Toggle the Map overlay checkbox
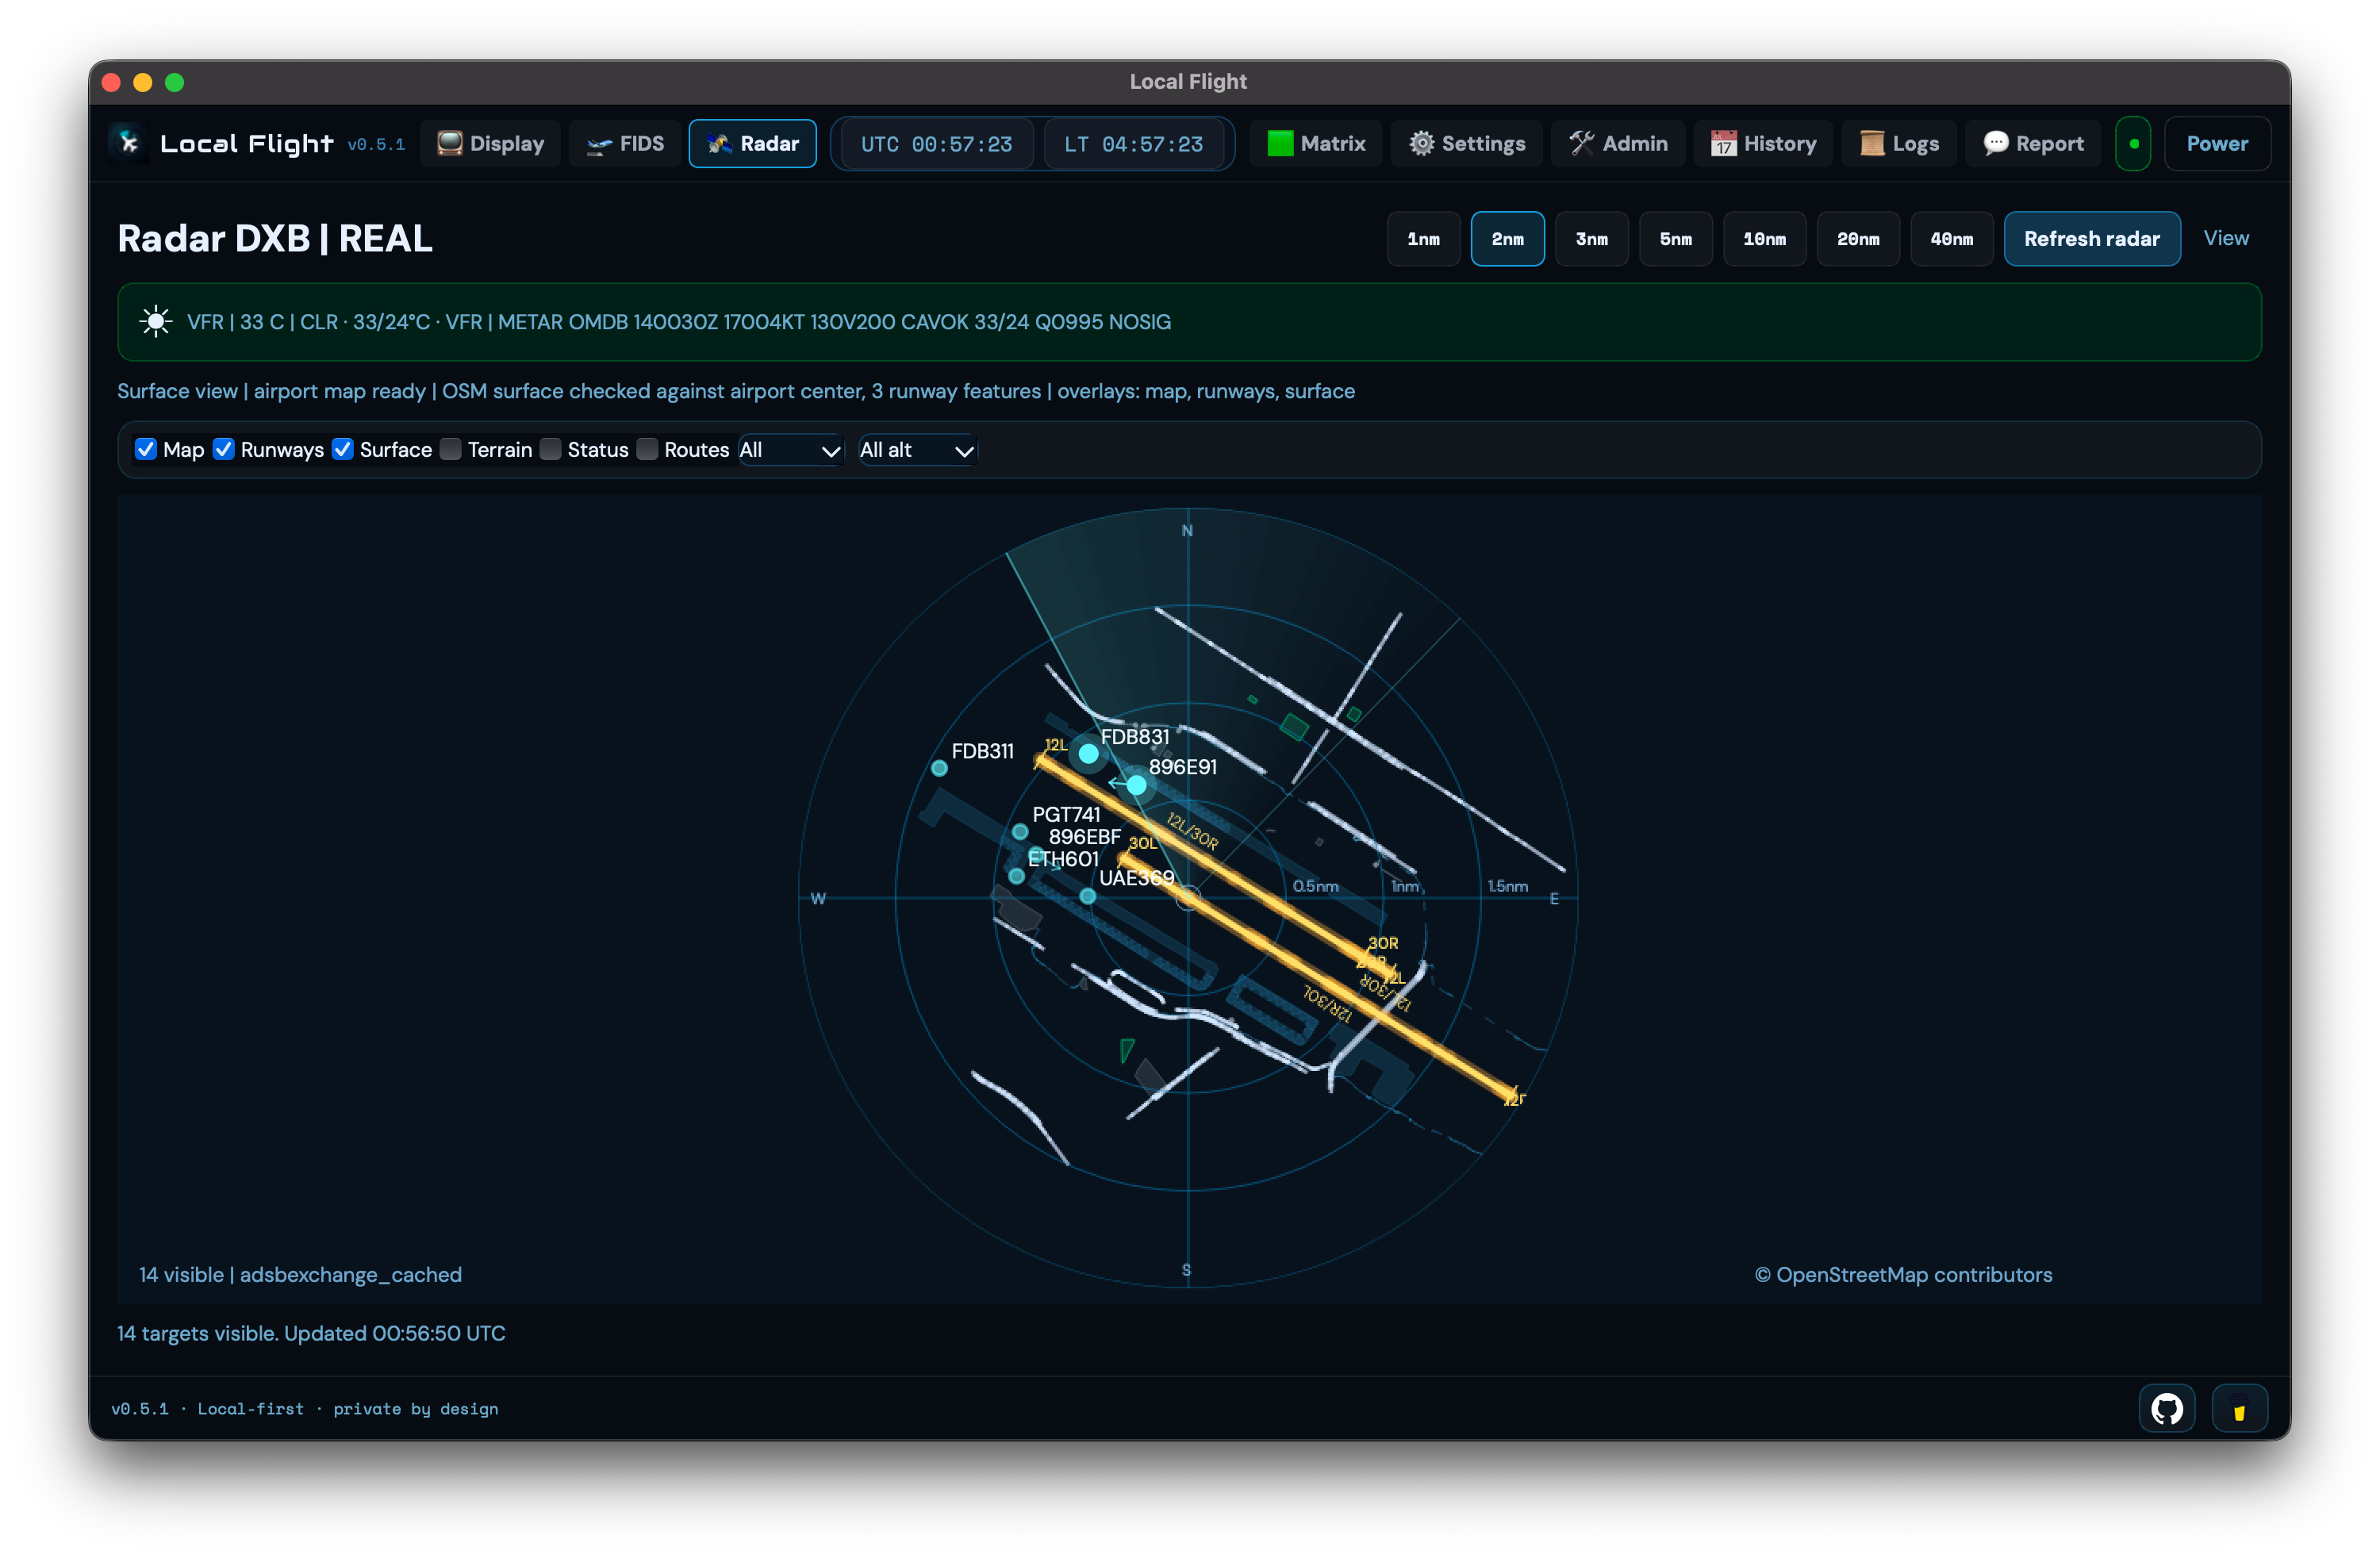Screen dimensions: 2380x1558 click(x=146, y=450)
